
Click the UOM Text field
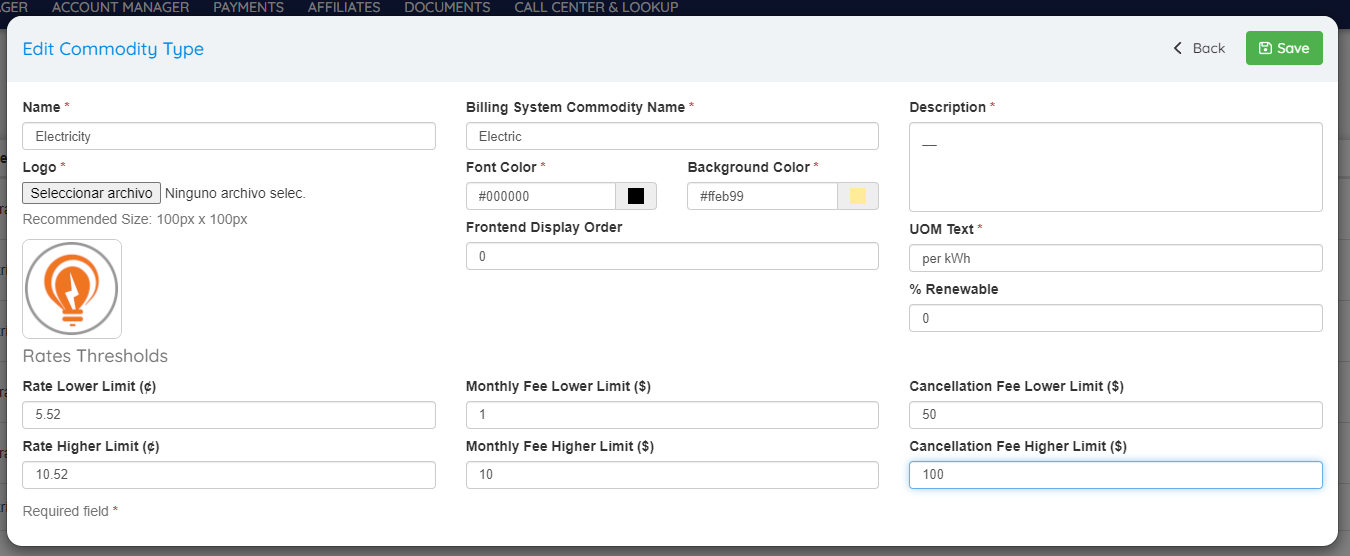coord(1116,258)
